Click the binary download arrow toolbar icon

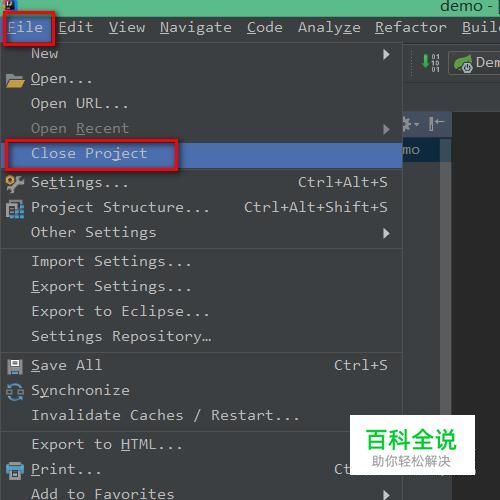431,62
